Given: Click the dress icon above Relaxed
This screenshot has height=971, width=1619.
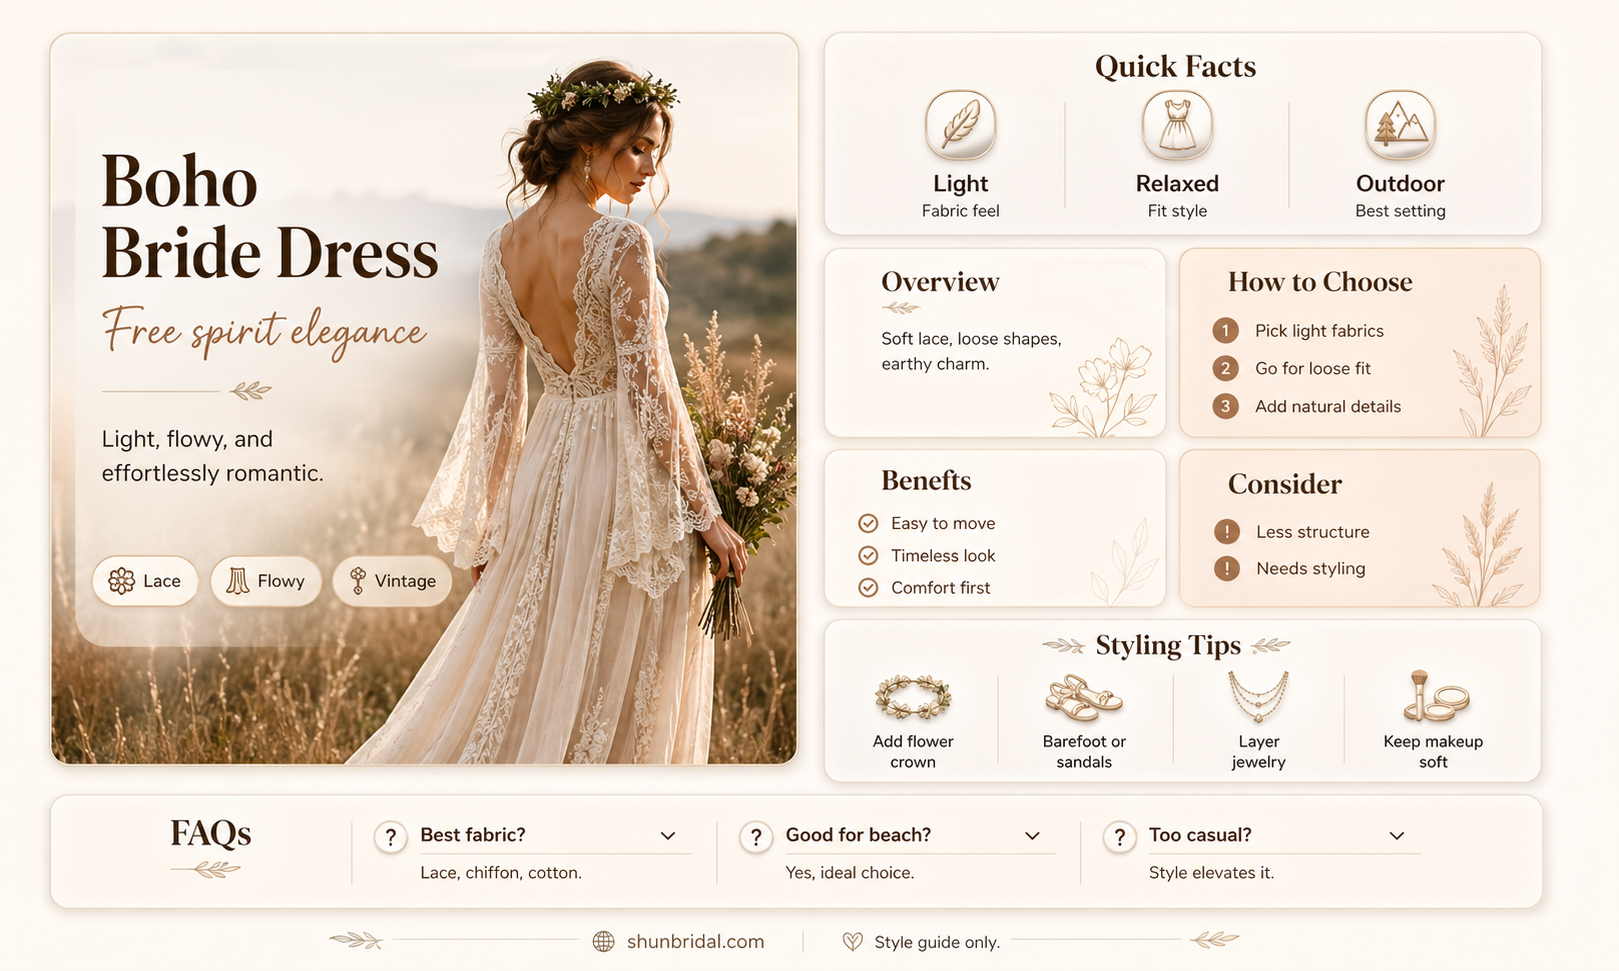Looking at the screenshot, I should [x=1177, y=125].
